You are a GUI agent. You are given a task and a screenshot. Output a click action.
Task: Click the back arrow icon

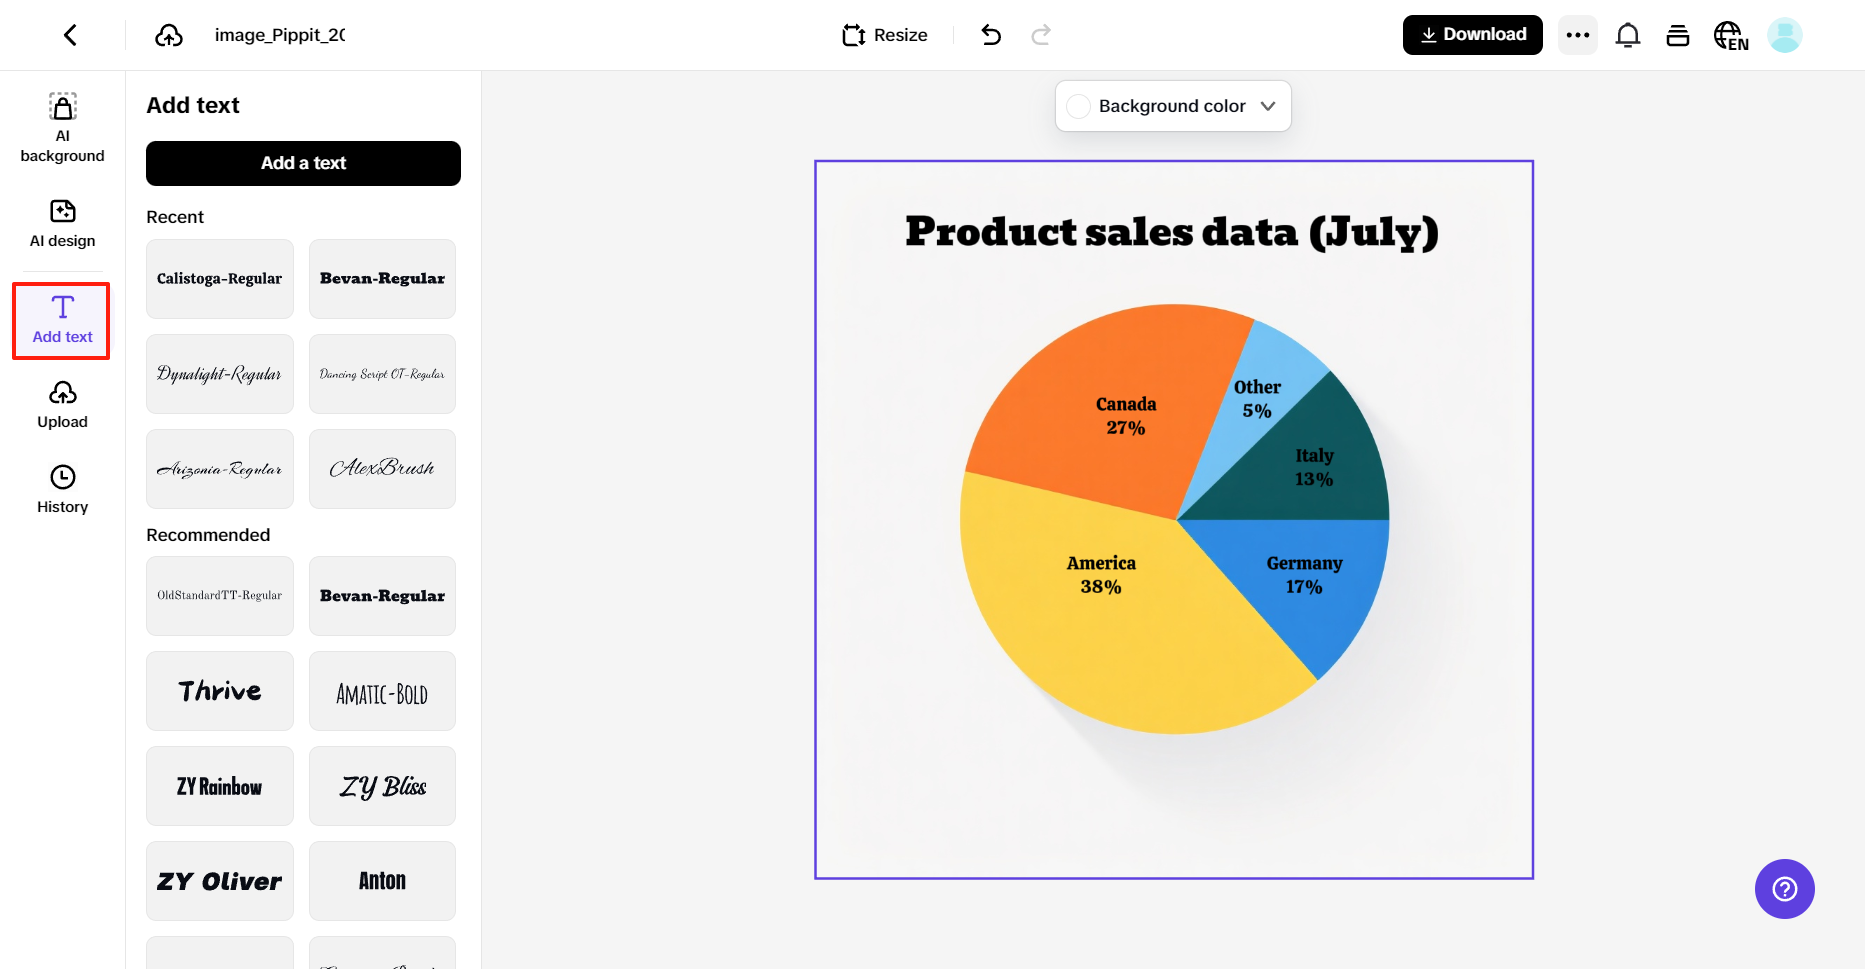[70, 35]
